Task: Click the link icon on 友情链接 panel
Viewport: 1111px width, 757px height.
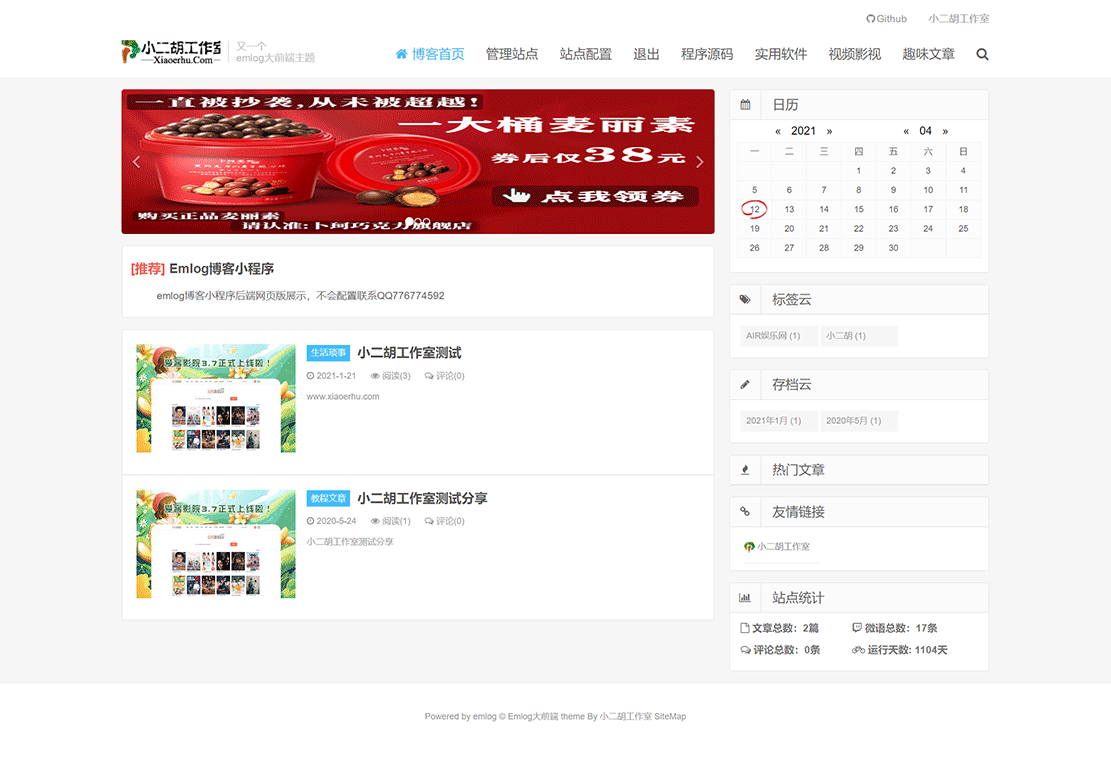Action: click(745, 511)
